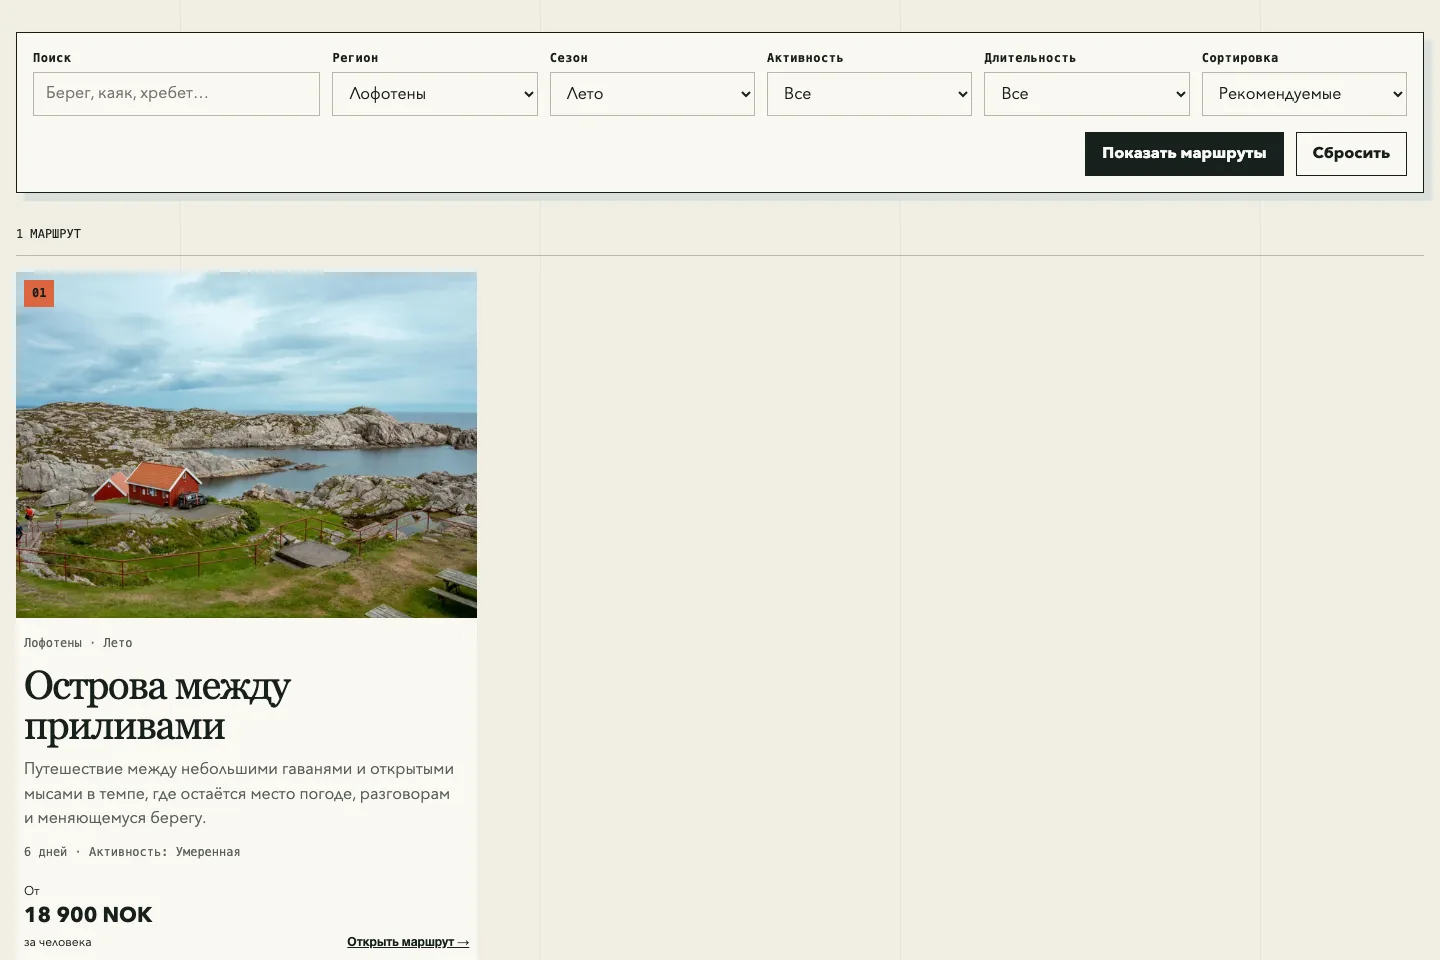Click the 18 900 NOK price
This screenshot has height=960, width=1440.
[x=88, y=915]
